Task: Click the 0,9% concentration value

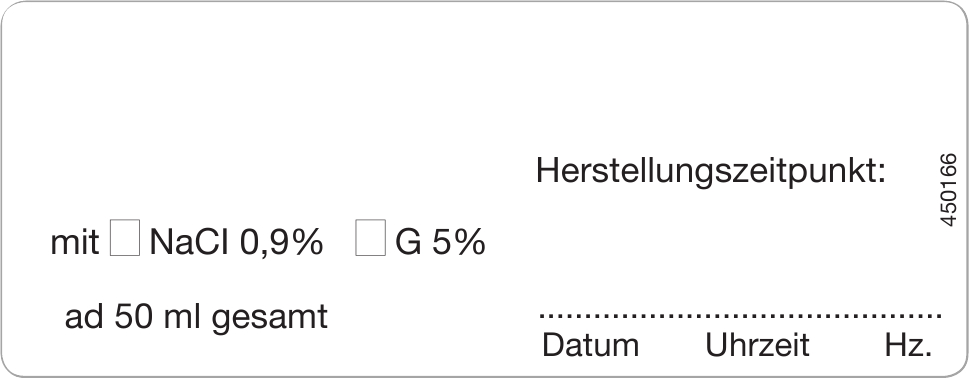Action: 281,242
